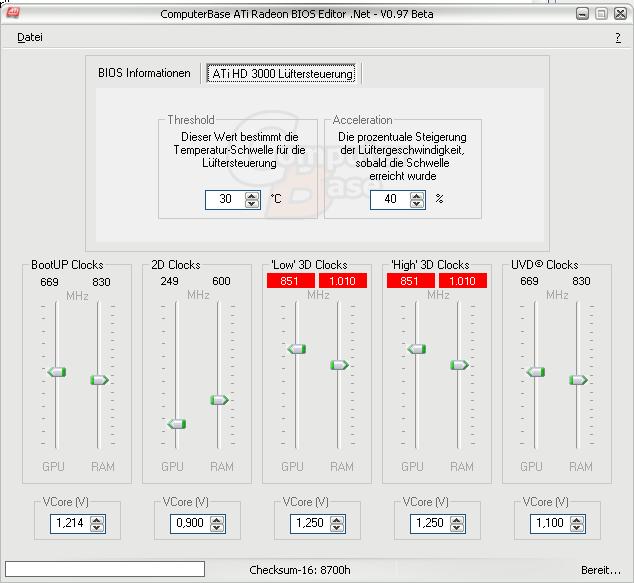This screenshot has width=634, height=583.
Task: Click the Checksum-16: 8700h status text
Action: pos(300,570)
